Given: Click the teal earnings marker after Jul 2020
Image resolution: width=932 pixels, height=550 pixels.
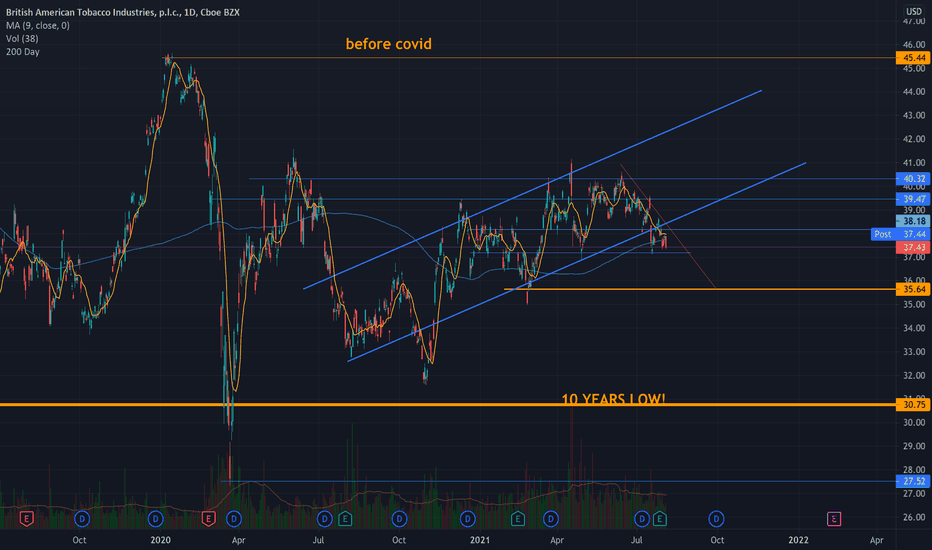Looking at the screenshot, I should pos(345,519).
